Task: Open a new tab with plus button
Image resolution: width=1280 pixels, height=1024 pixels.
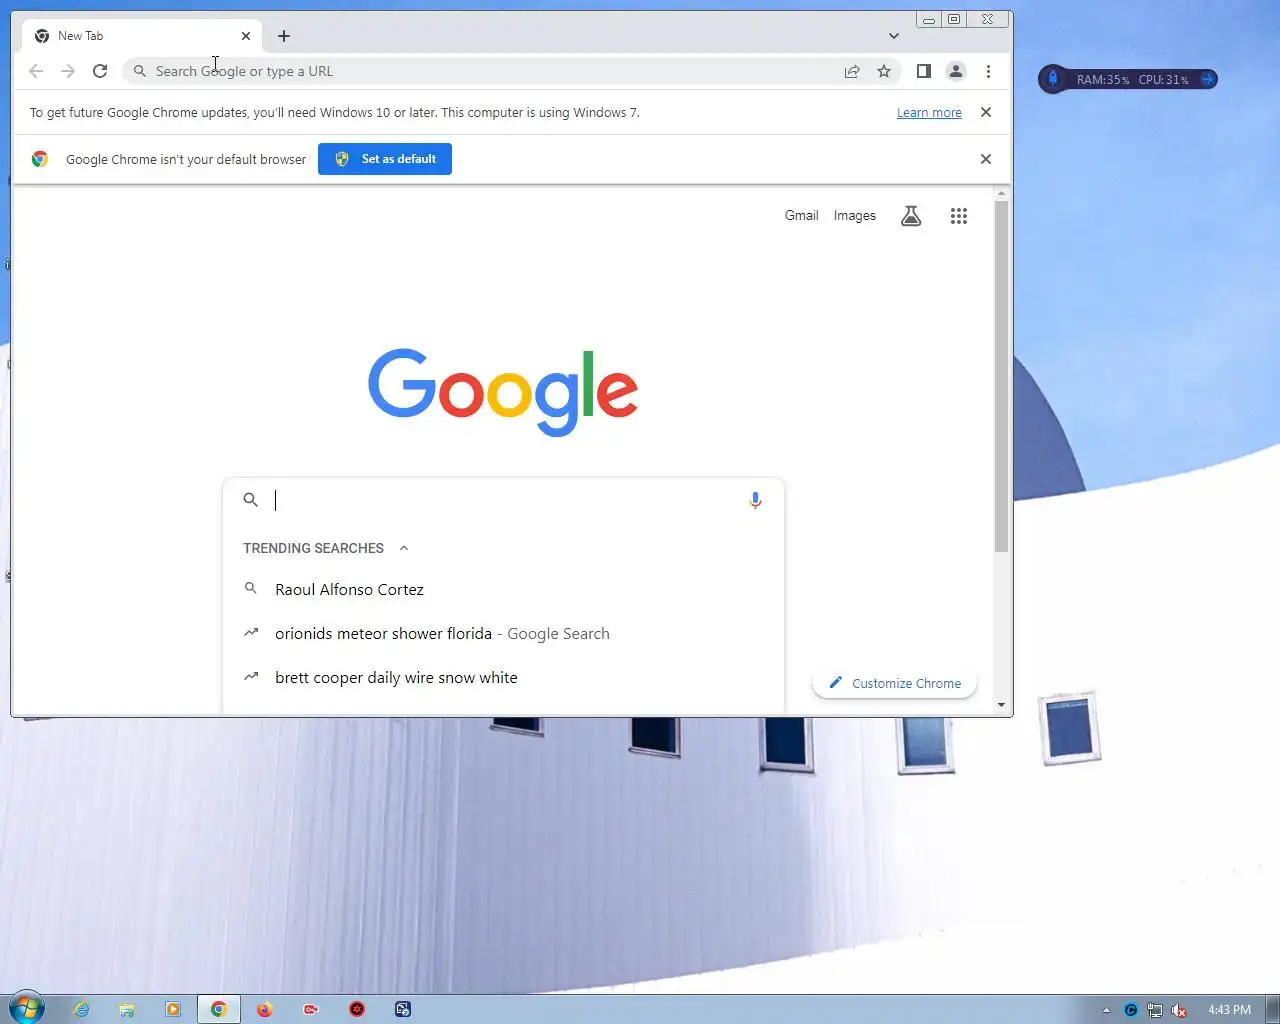Action: click(x=284, y=36)
